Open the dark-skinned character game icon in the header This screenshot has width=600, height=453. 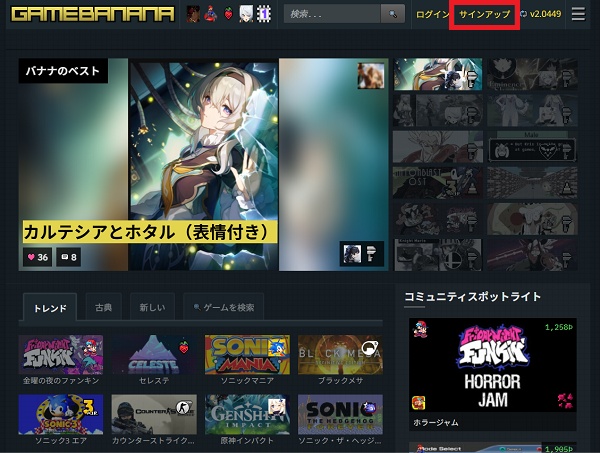click(x=193, y=14)
